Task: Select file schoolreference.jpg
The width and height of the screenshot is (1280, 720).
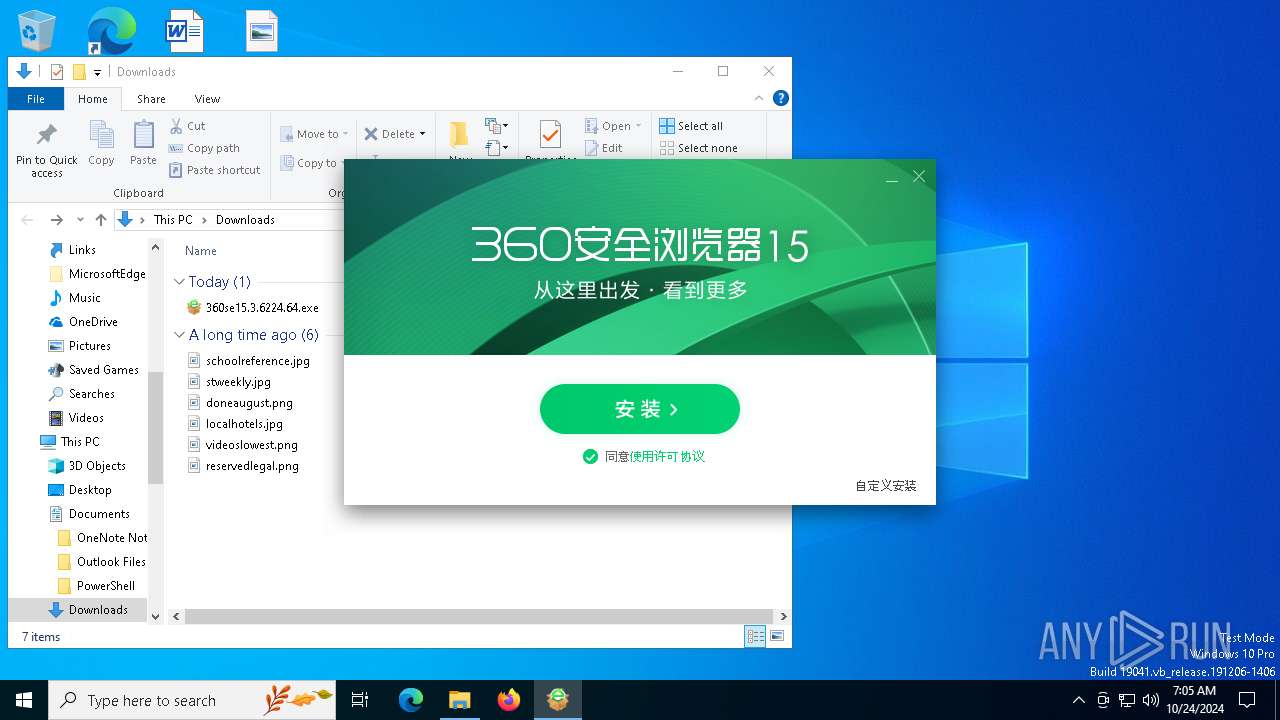Action: click(249, 361)
